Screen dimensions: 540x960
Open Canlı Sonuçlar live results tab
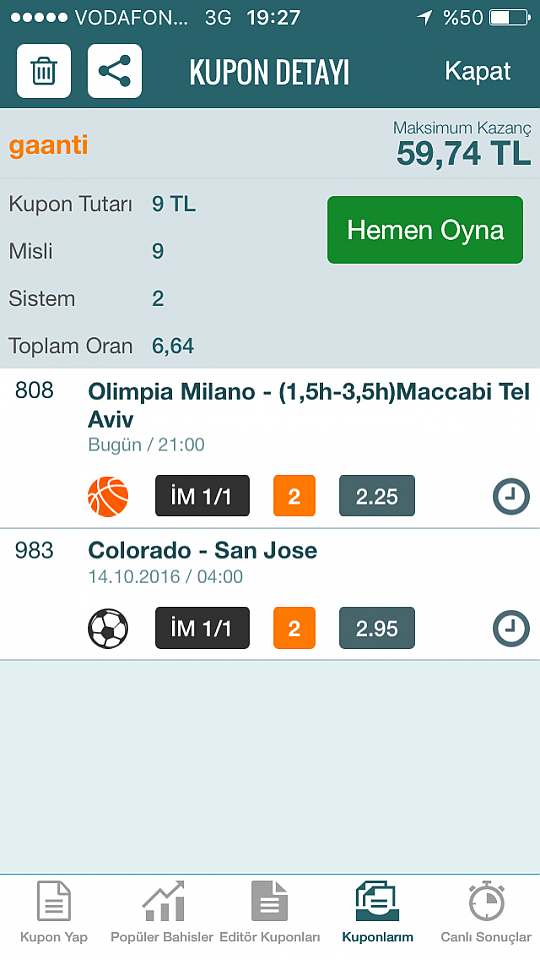pyautogui.click(x=486, y=912)
